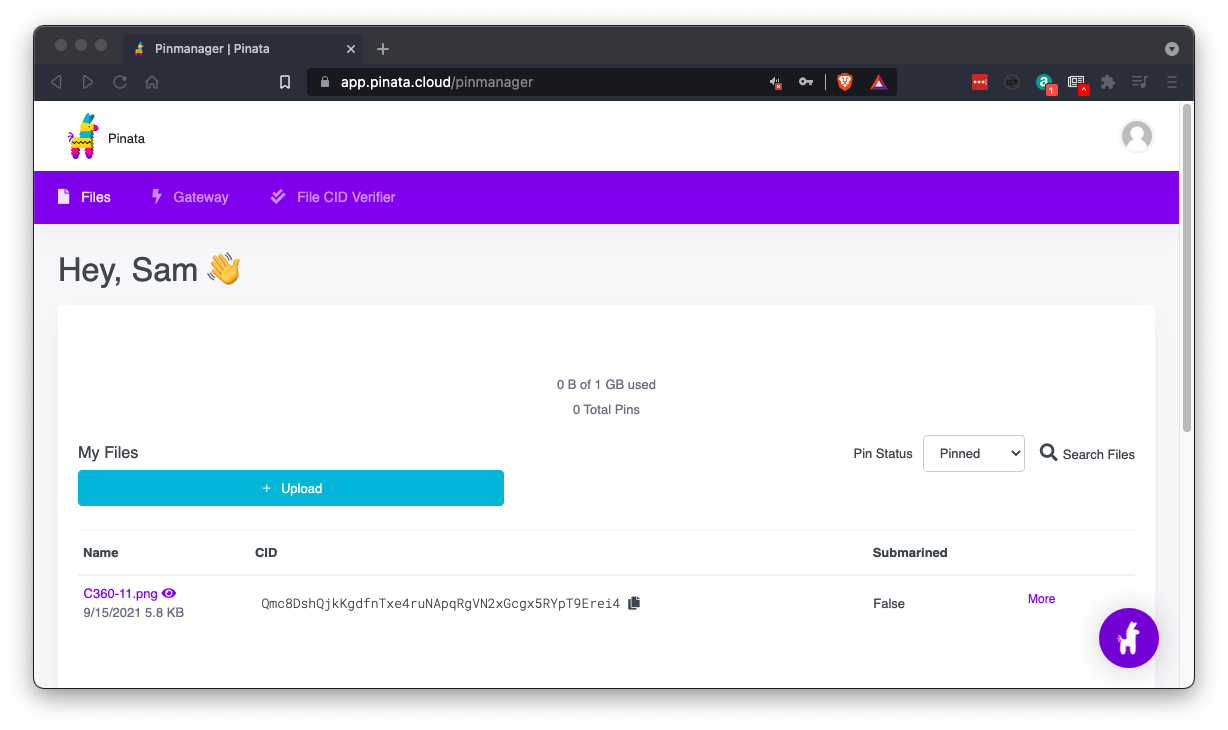Click the news reader extension icon

coord(1077,83)
